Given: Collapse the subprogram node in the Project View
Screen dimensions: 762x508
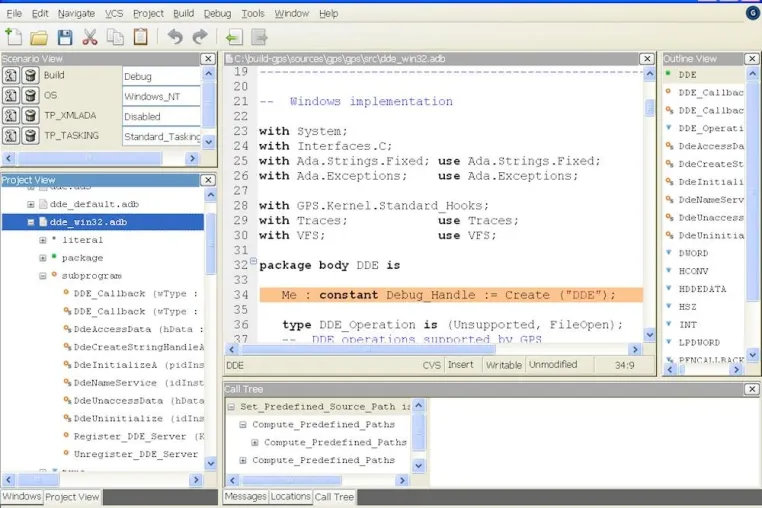Looking at the screenshot, I should [43, 276].
